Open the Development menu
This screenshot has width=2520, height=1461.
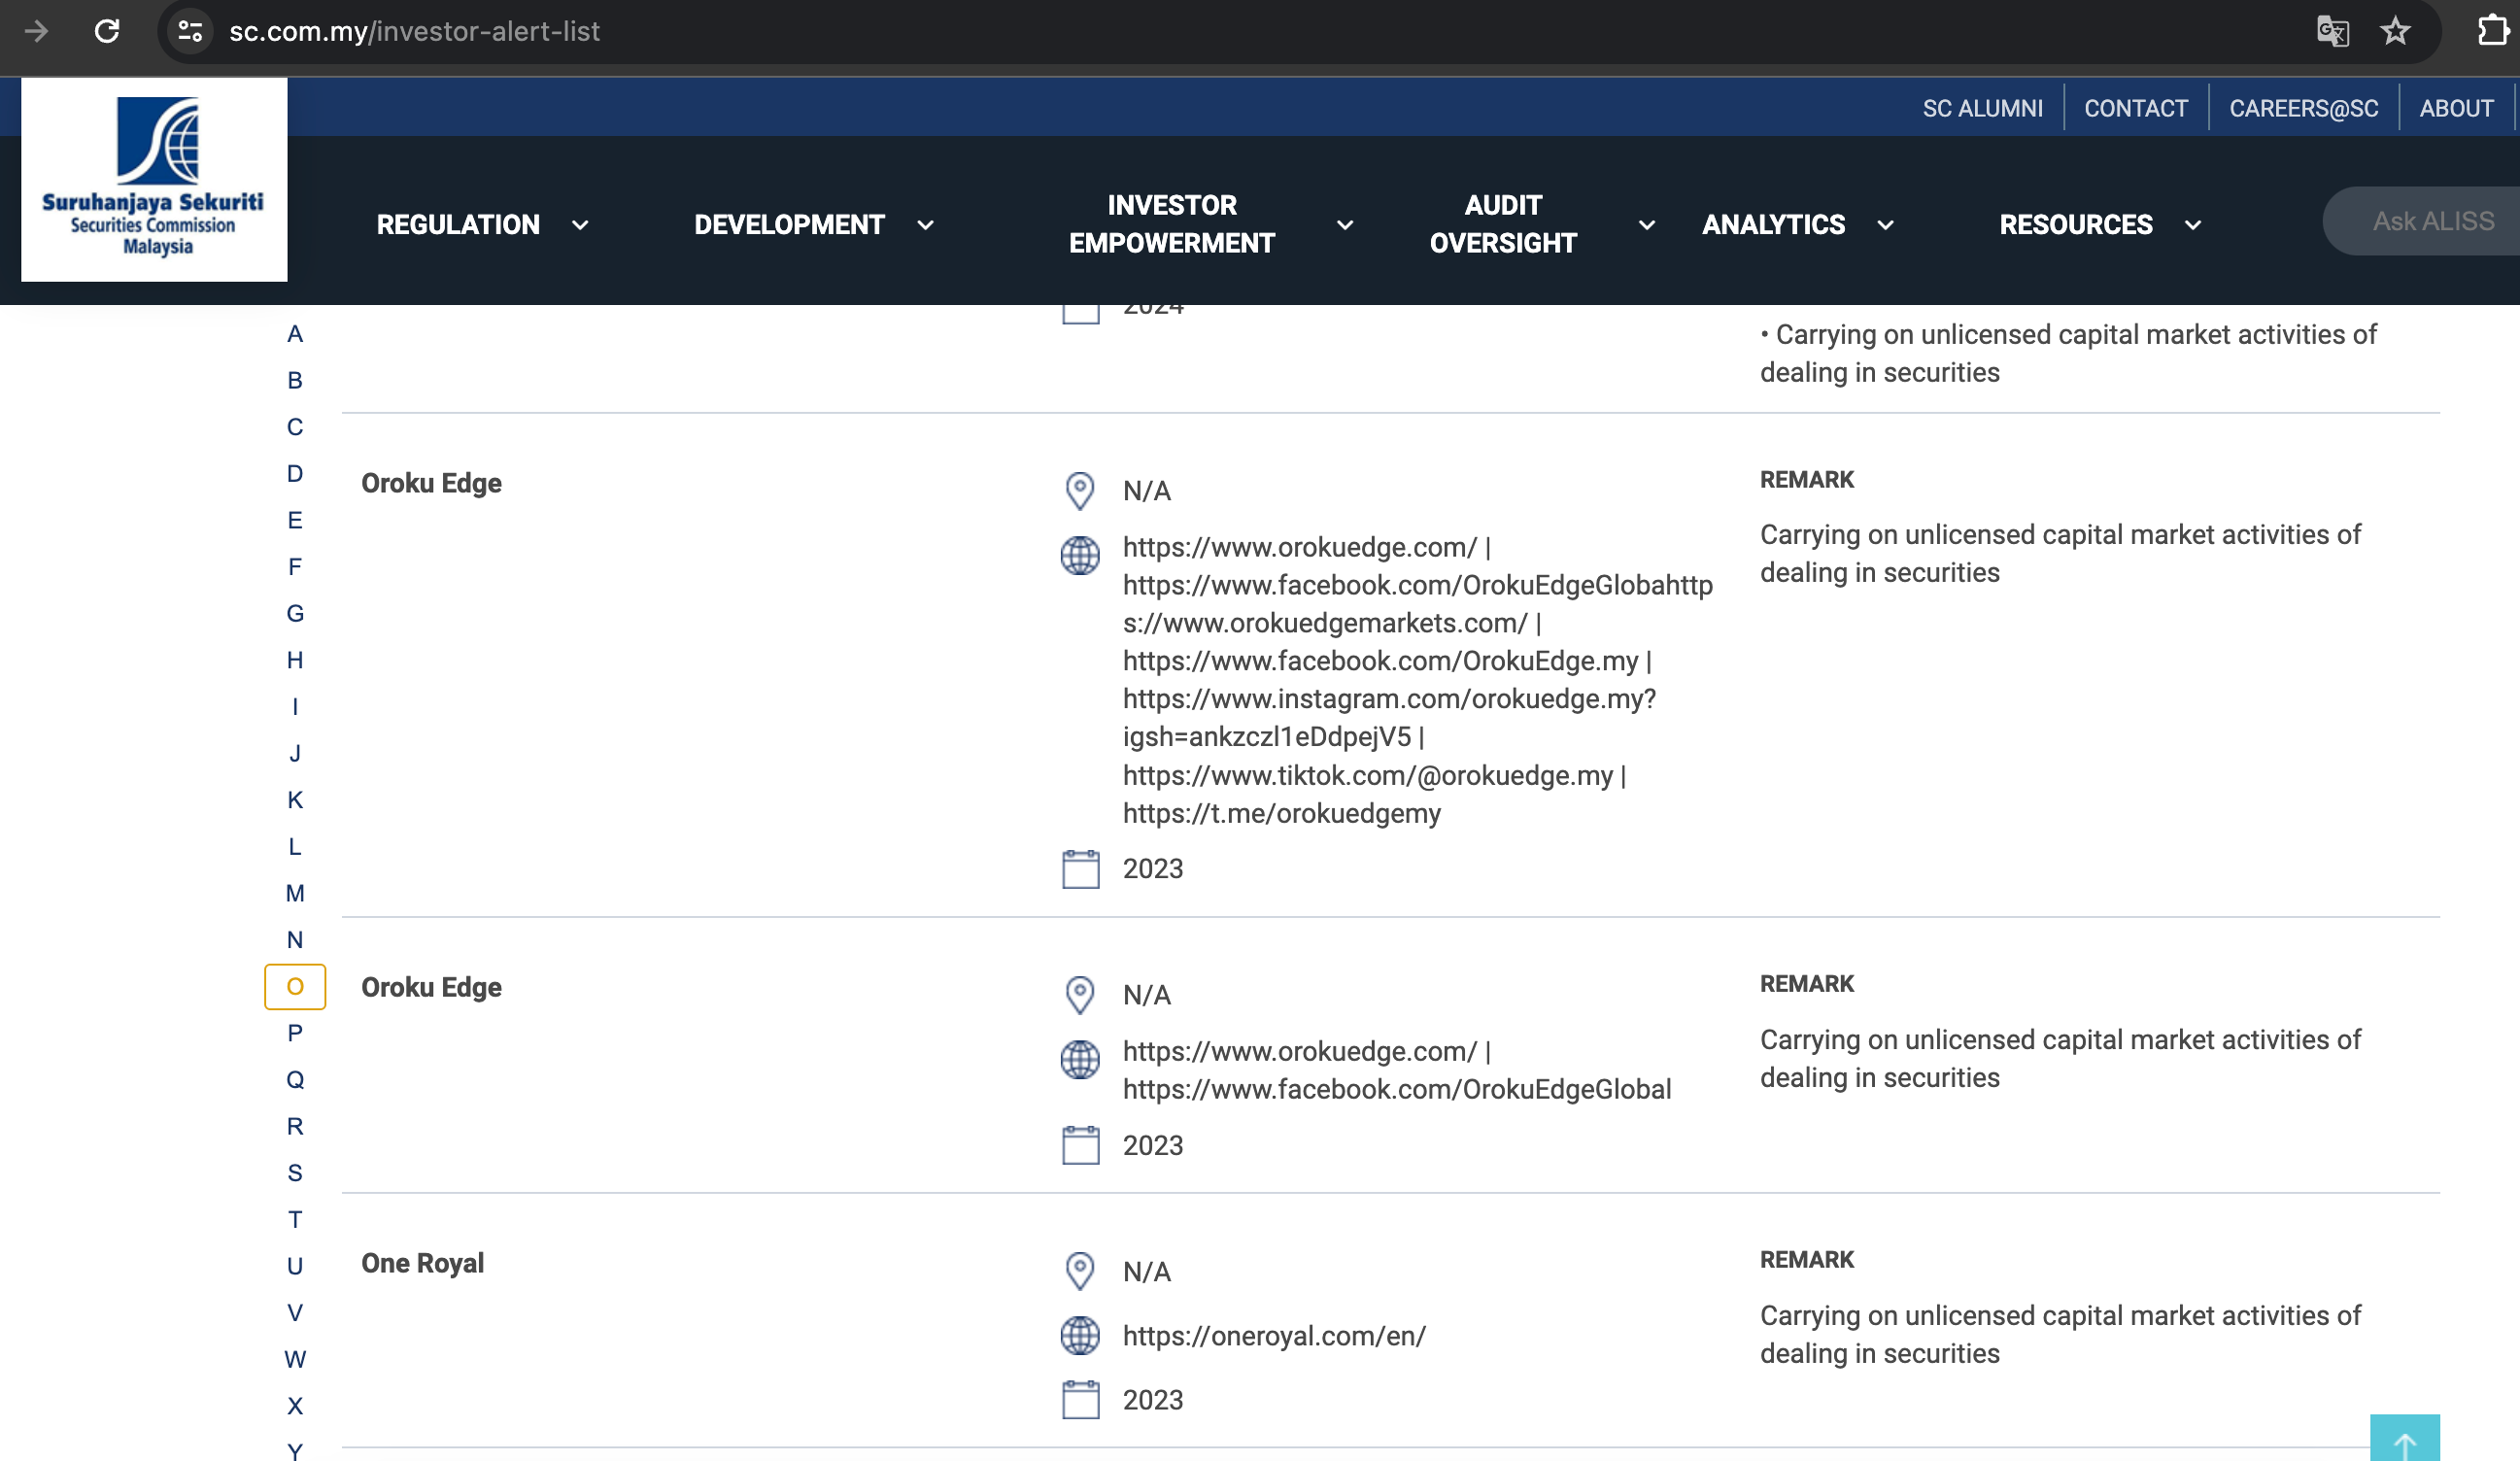click(789, 225)
